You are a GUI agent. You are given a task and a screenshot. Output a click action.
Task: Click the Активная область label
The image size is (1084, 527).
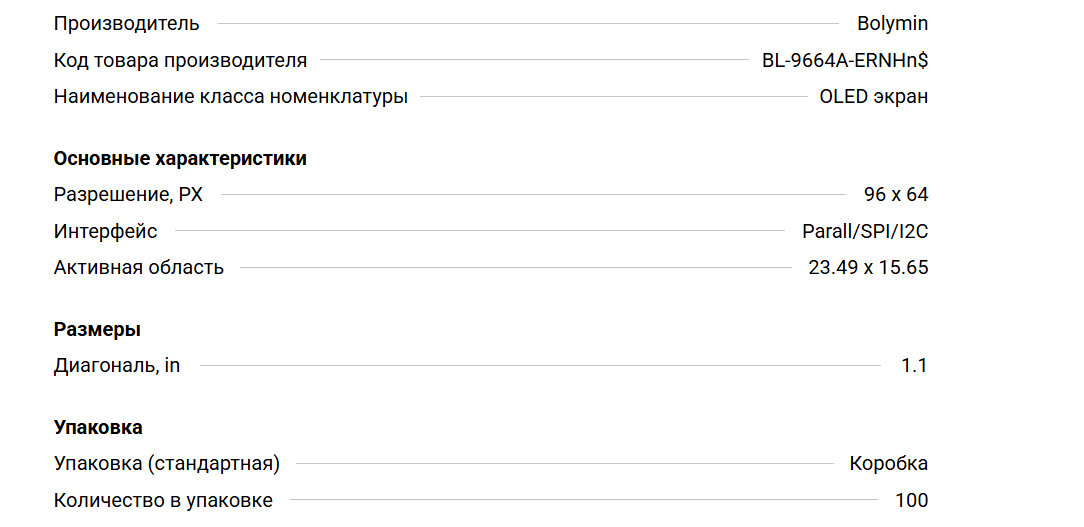tap(138, 268)
